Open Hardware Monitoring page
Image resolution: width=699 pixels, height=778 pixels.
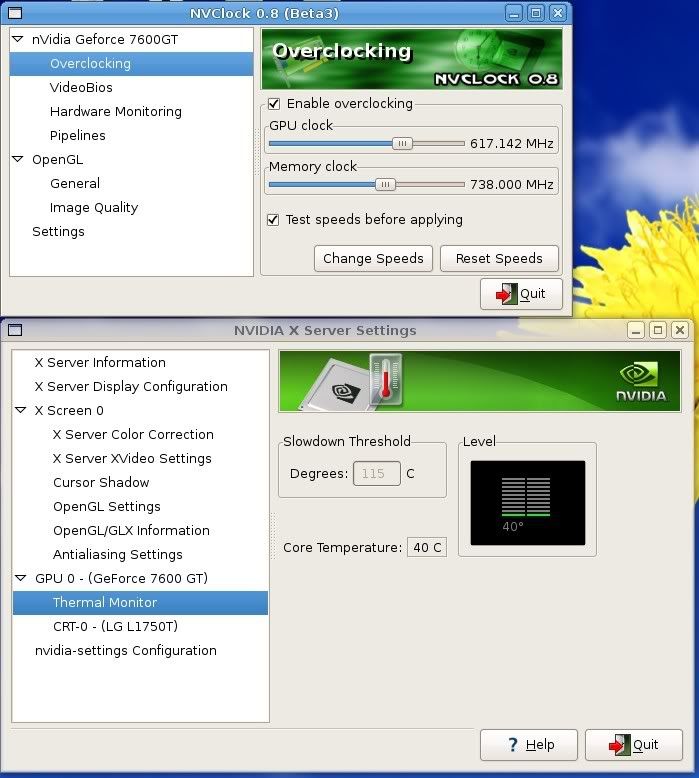tap(116, 112)
